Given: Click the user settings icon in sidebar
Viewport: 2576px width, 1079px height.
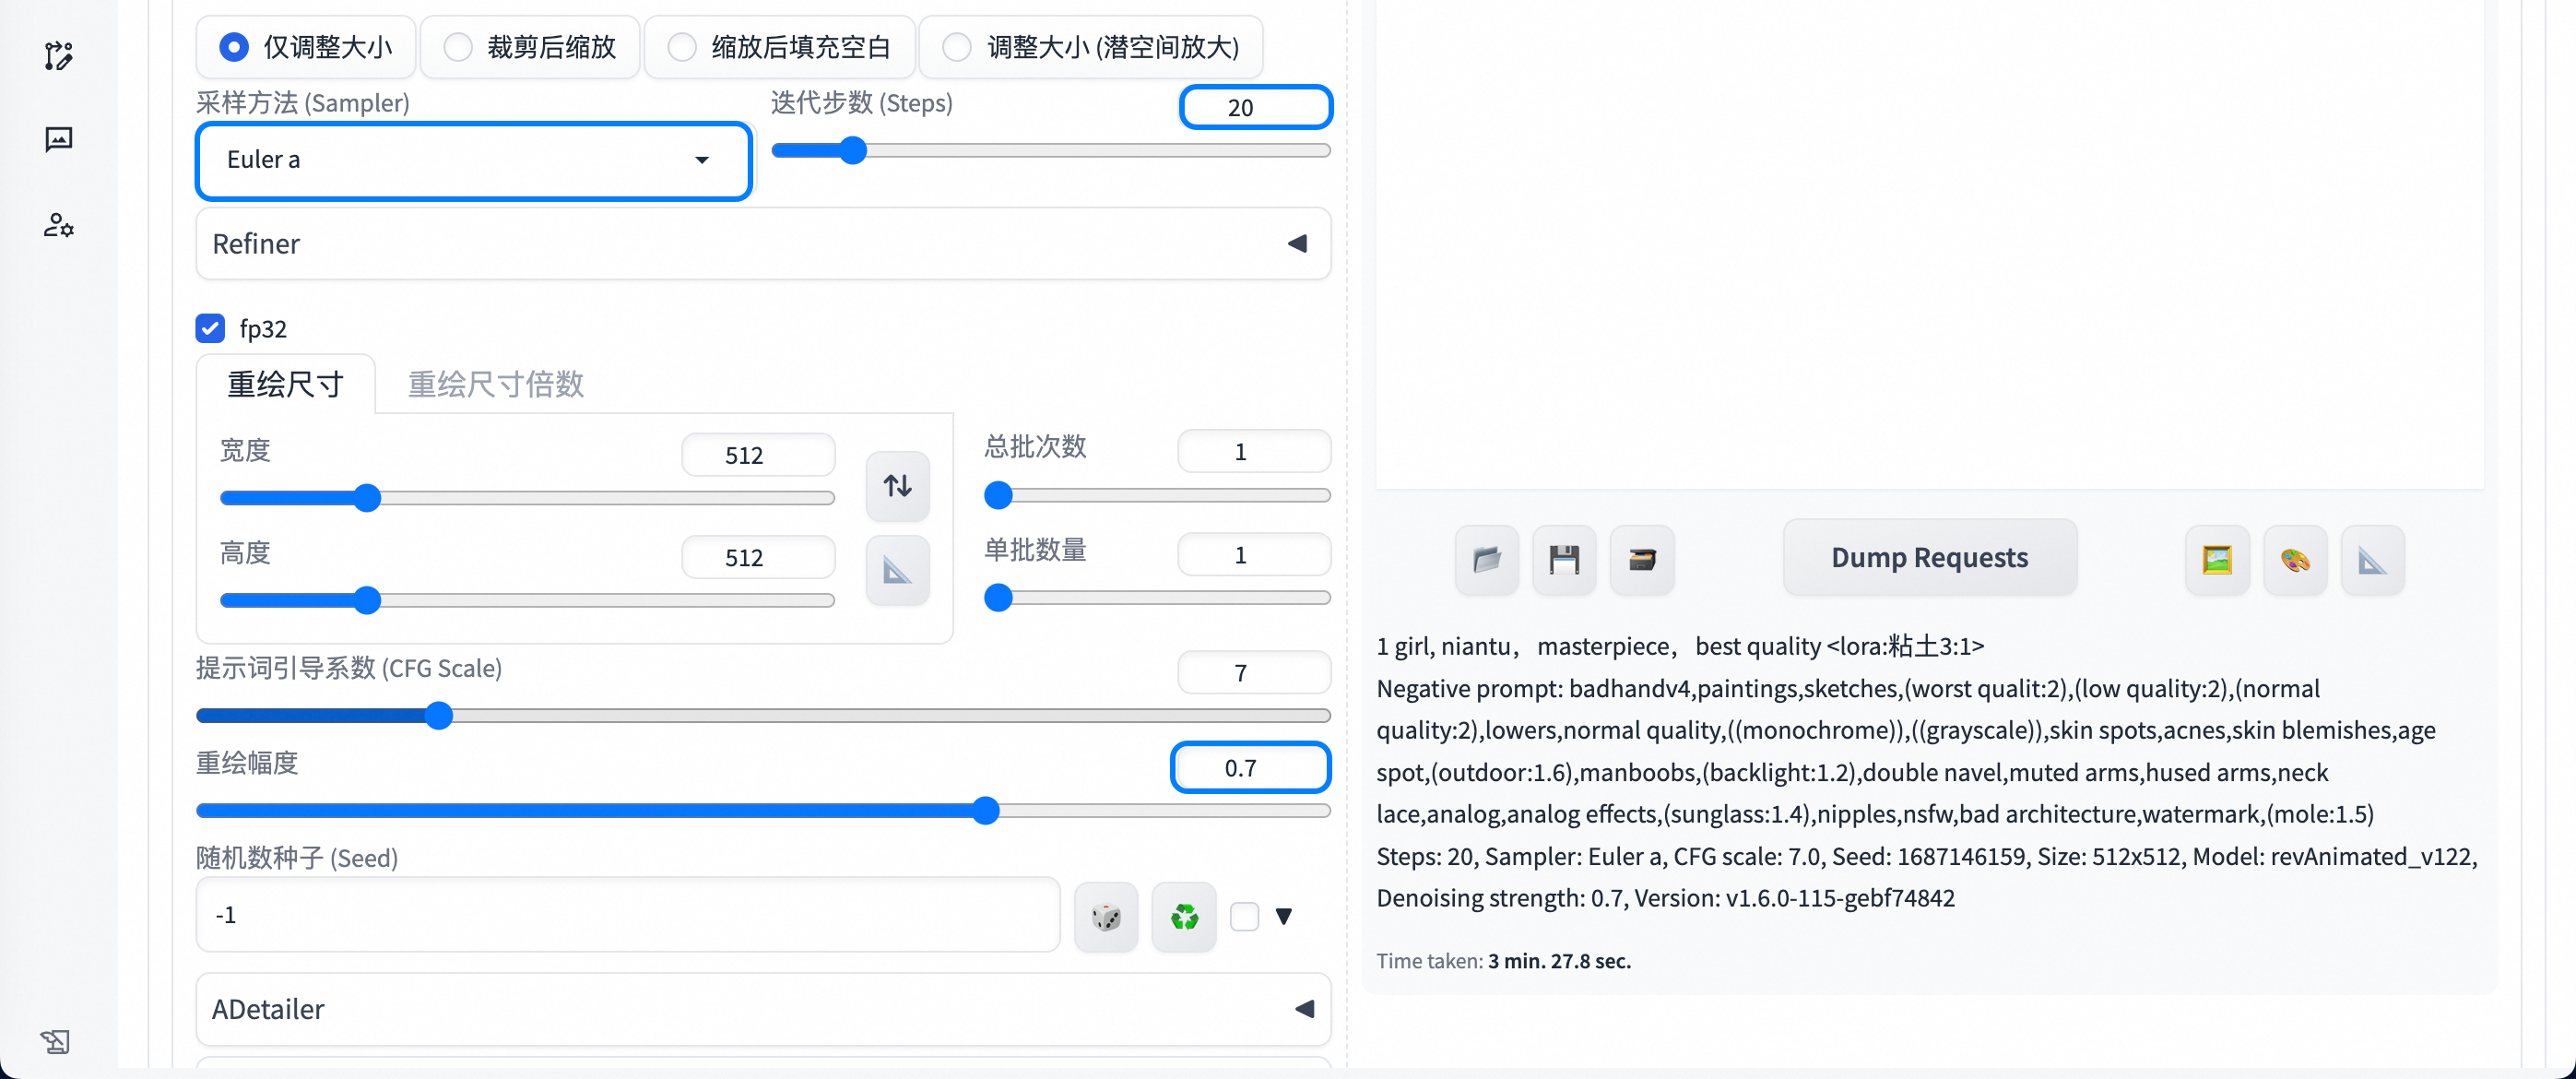Looking at the screenshot, I should [x=58, y=225].
